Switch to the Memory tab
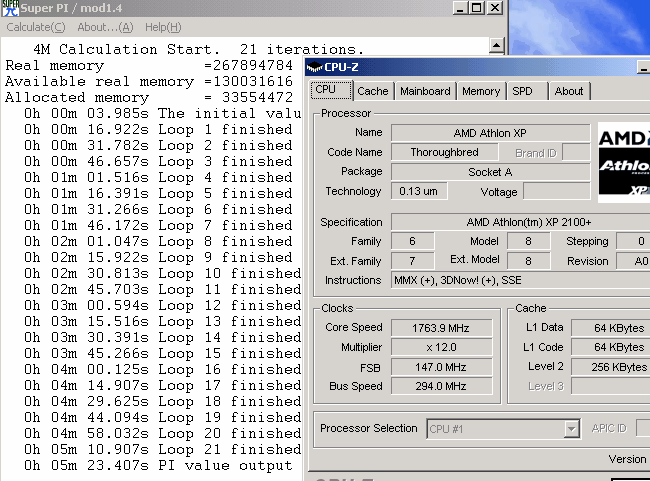The height and width of the screenshot is (481, 650). click(481, 91)
